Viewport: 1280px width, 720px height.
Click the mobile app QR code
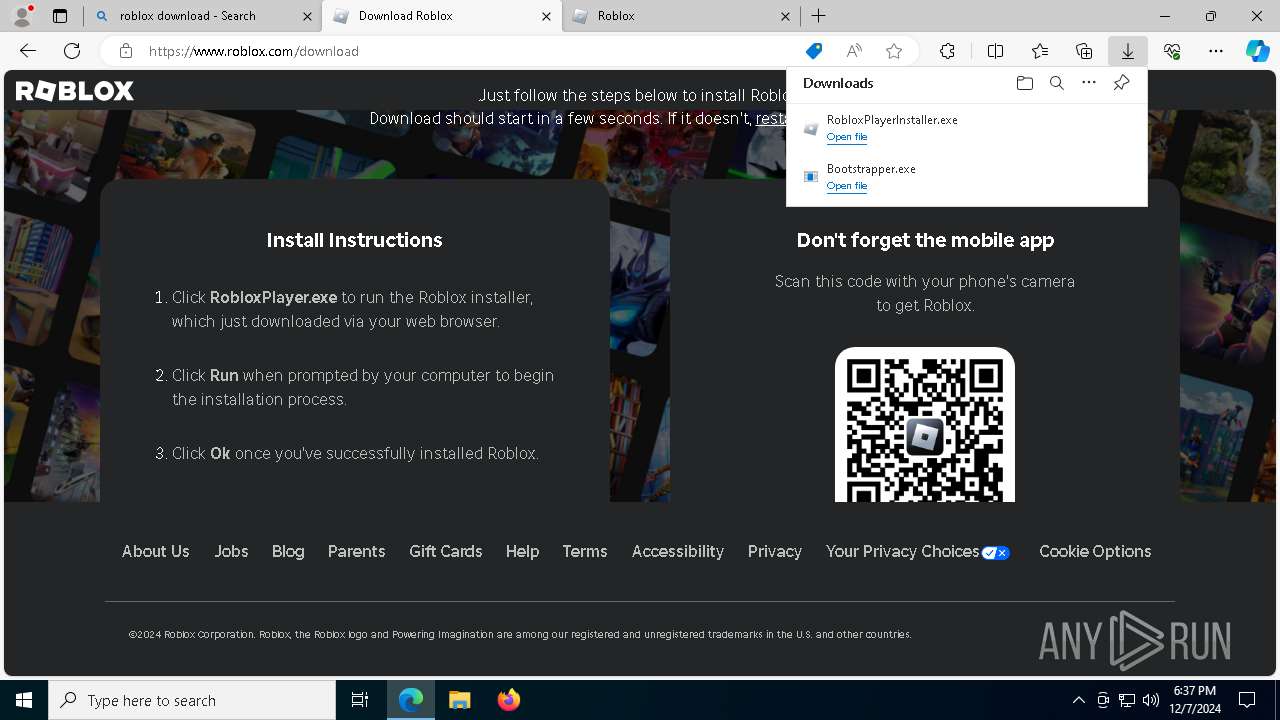tap(925, 426)
